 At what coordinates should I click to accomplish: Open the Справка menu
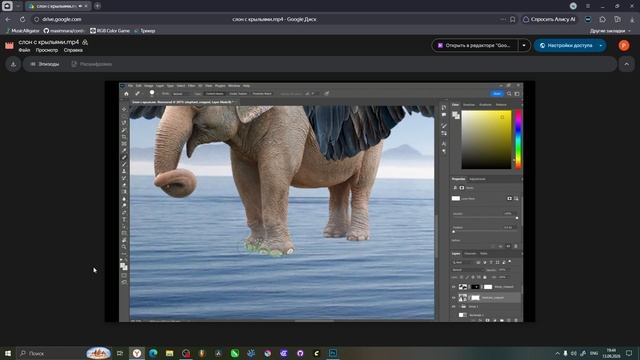(x=73, y=50)
